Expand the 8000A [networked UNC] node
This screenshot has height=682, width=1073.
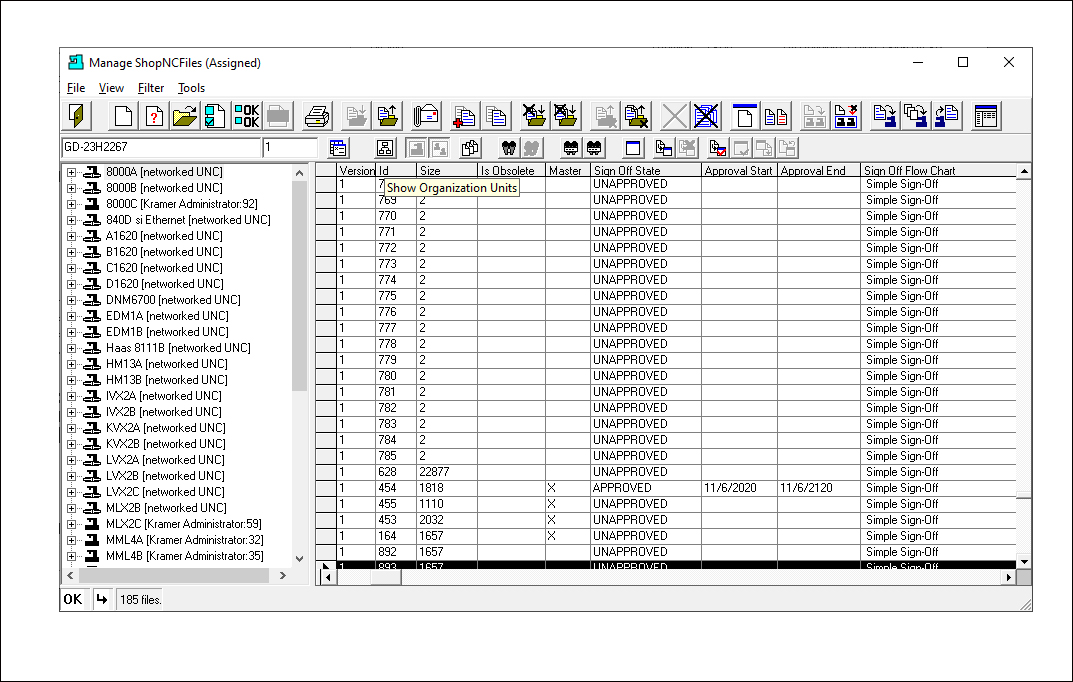(71, 172)
